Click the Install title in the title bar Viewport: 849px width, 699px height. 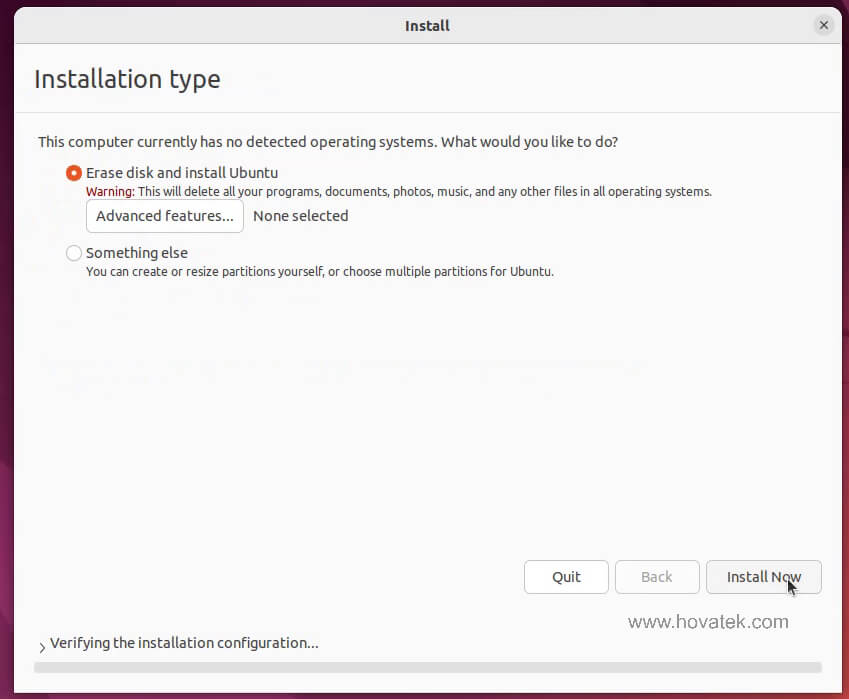click(427, 25)
